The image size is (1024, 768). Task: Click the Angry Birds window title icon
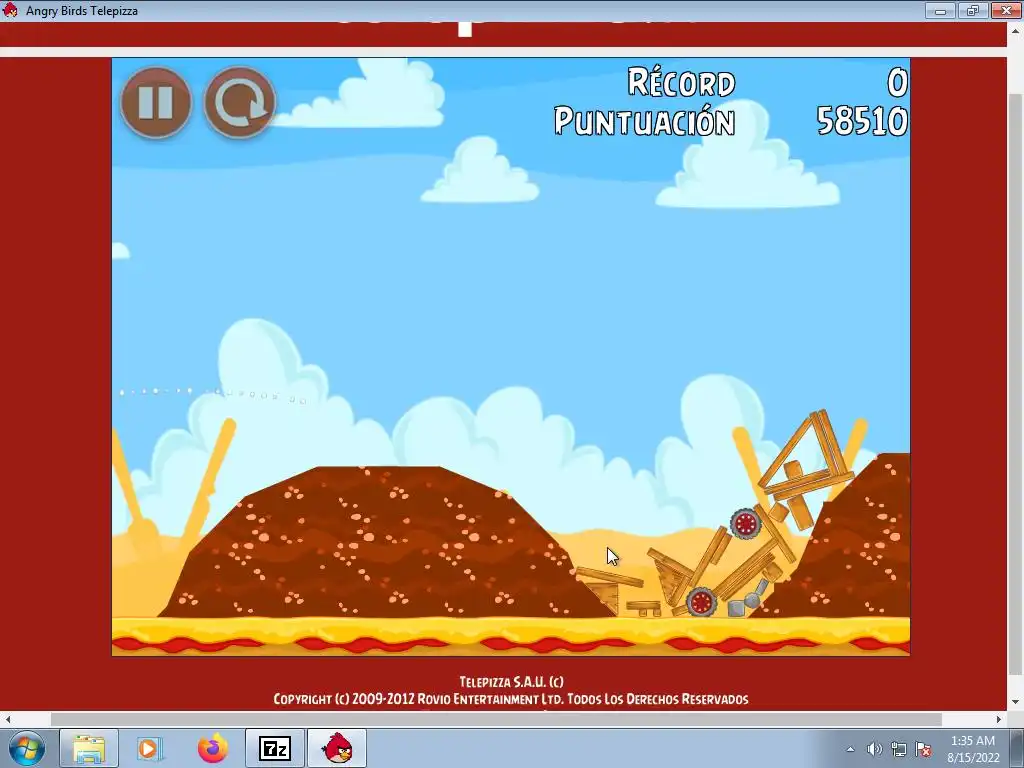tap(10, 10)
